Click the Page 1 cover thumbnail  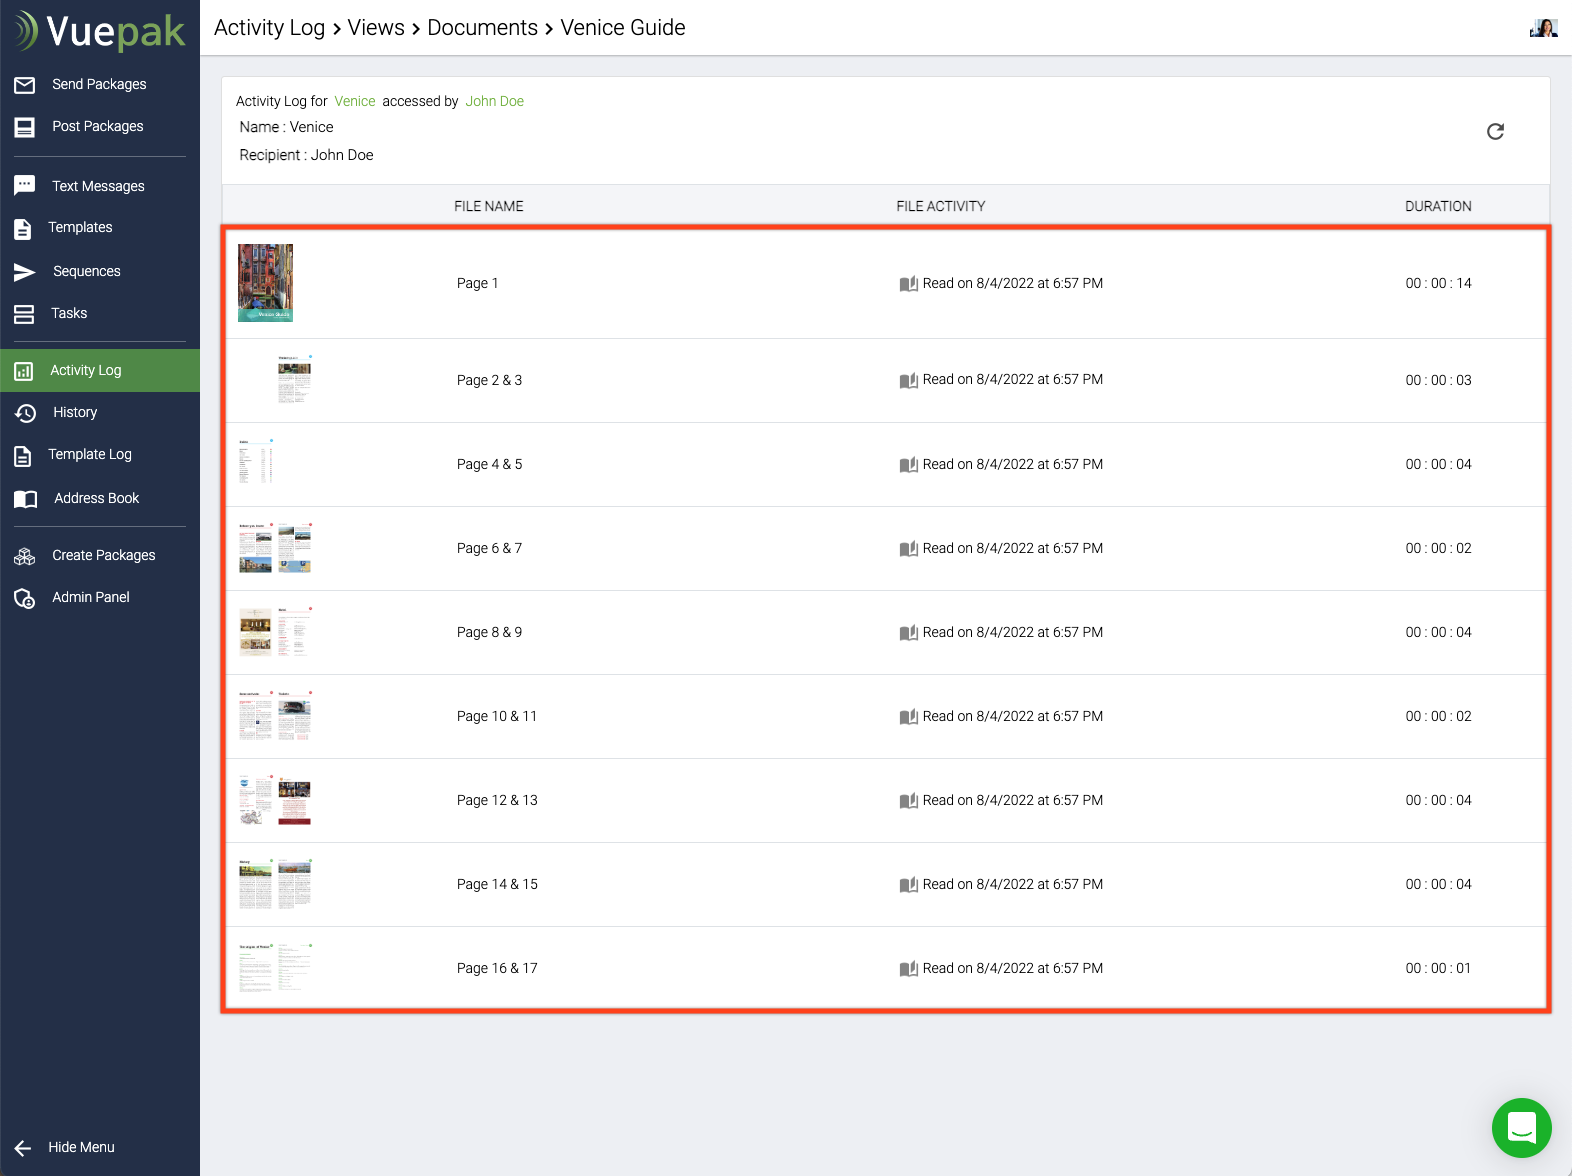click(x=265, y=283)
